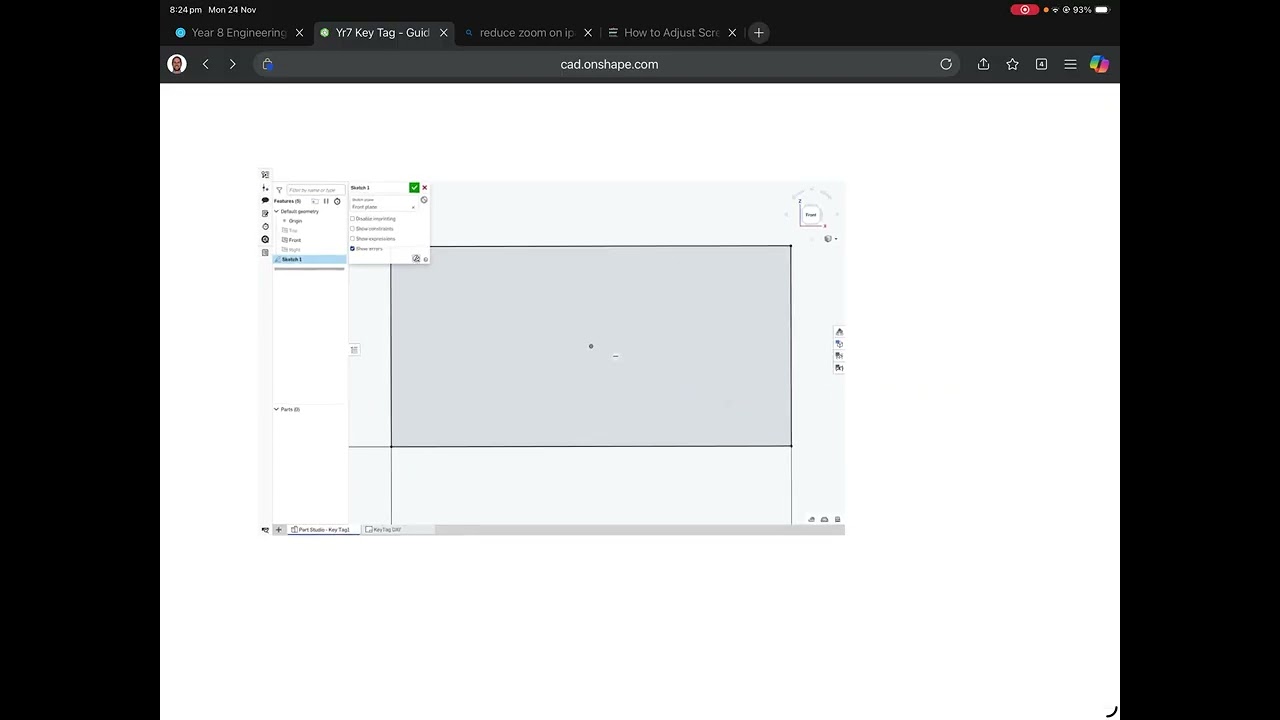
Task: Enable the Disable imprinting checkbox
Action: [352, 219]
